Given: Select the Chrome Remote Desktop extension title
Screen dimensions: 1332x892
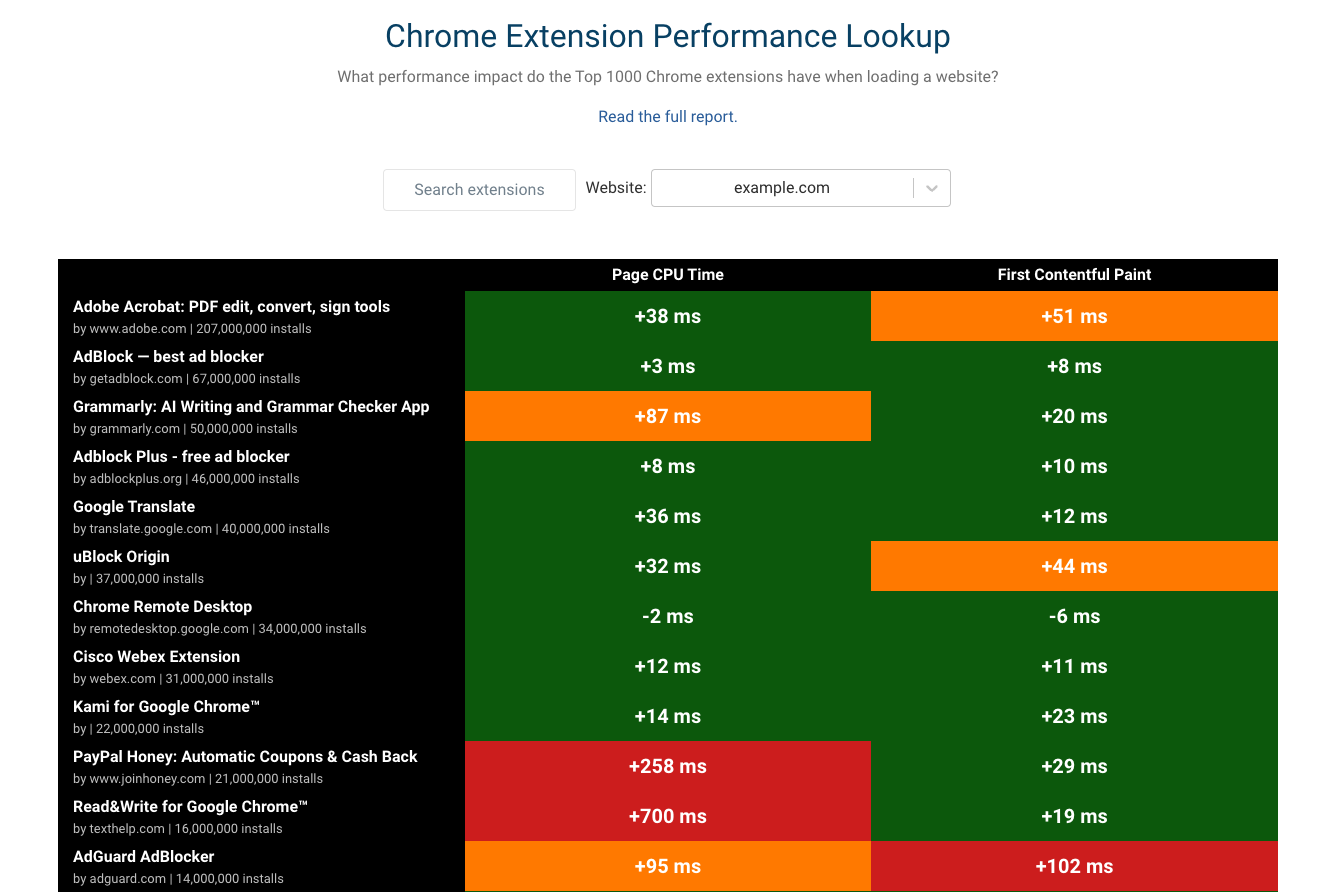Looking at the screenshot, I should click(x=162, y=607).
